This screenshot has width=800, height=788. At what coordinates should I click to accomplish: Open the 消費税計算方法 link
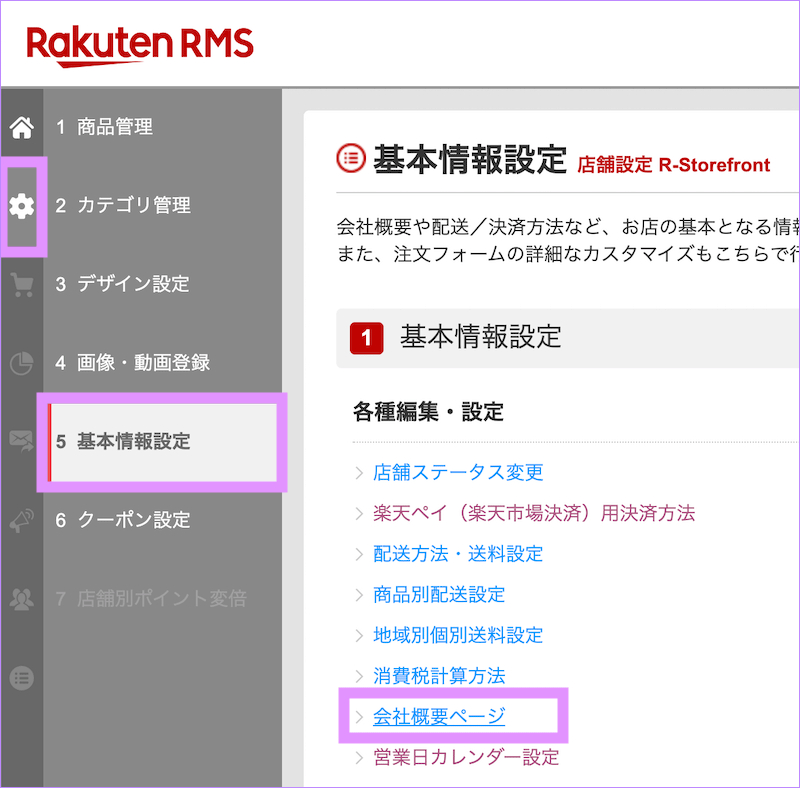coord(439,676)
